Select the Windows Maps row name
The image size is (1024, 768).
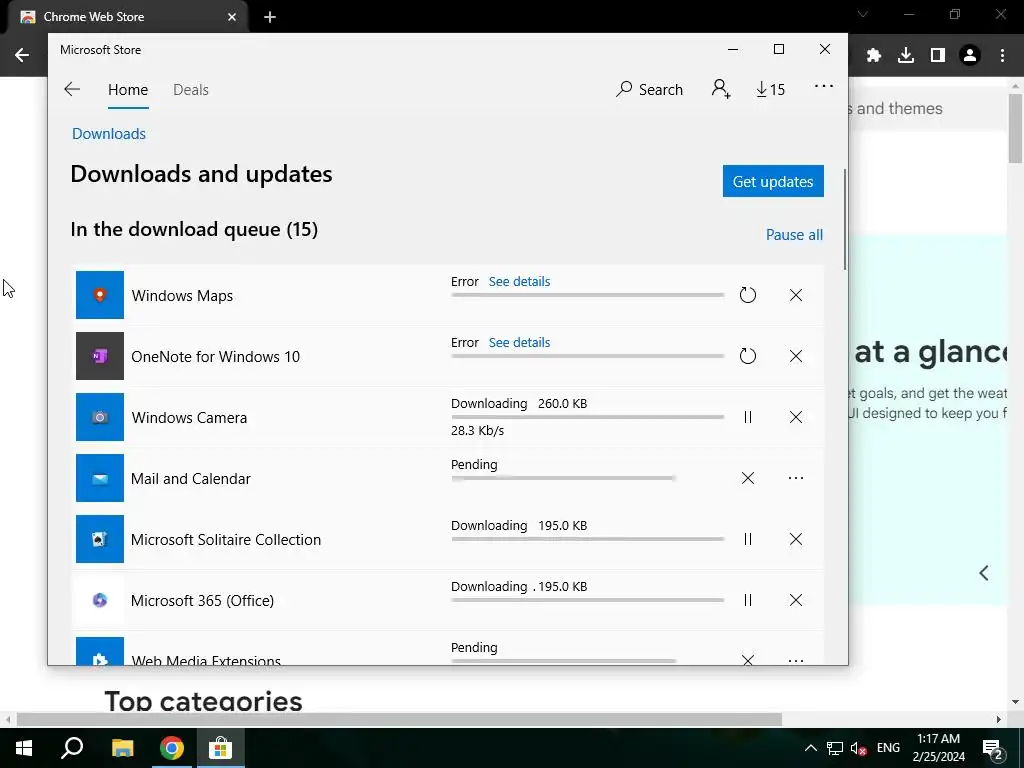182,296
